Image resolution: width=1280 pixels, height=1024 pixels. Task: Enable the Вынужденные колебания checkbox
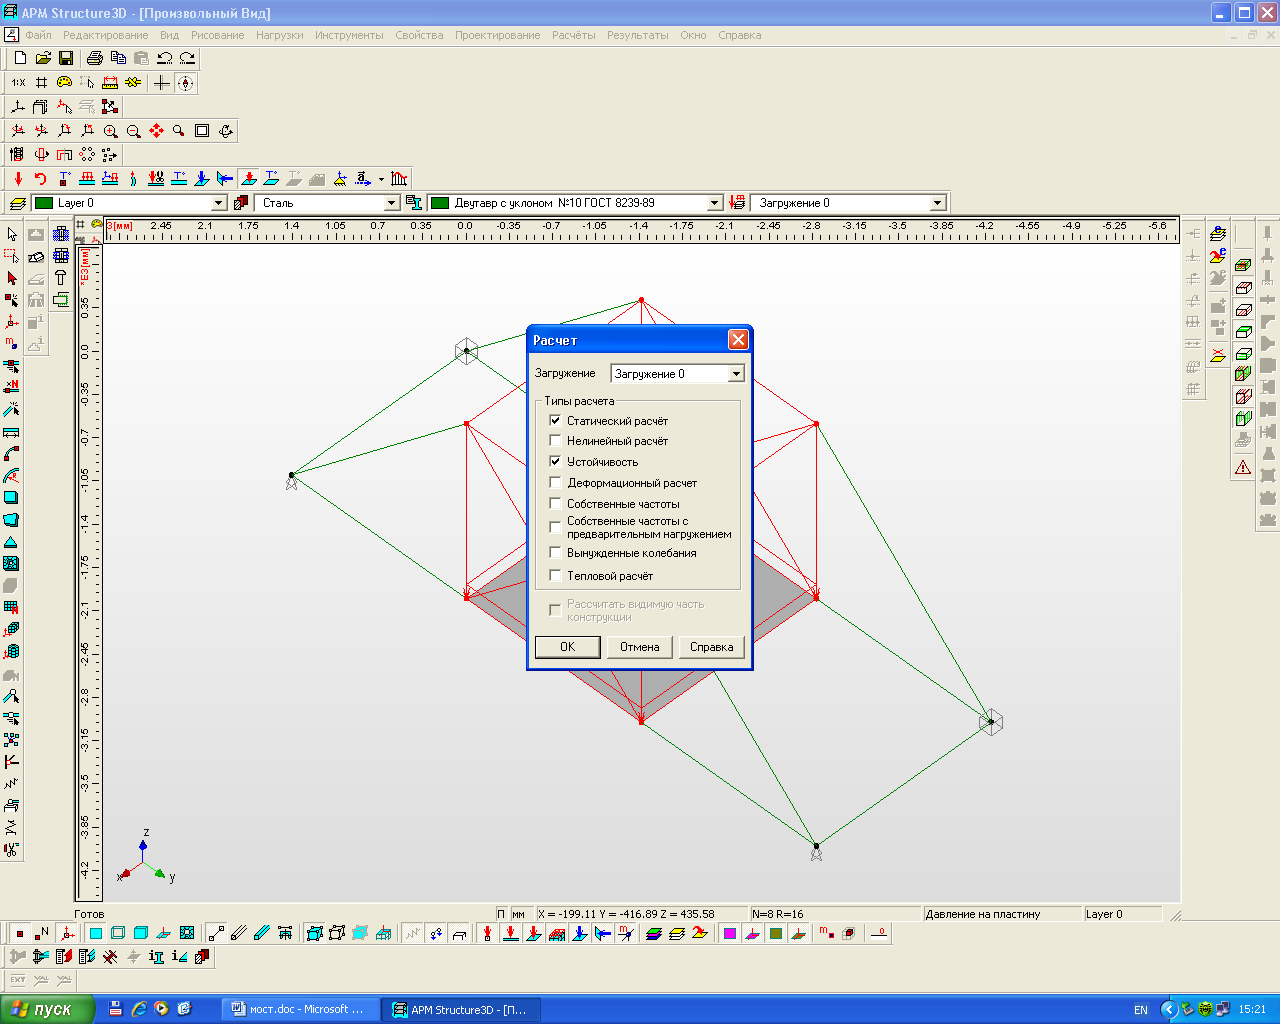[555, 552]
